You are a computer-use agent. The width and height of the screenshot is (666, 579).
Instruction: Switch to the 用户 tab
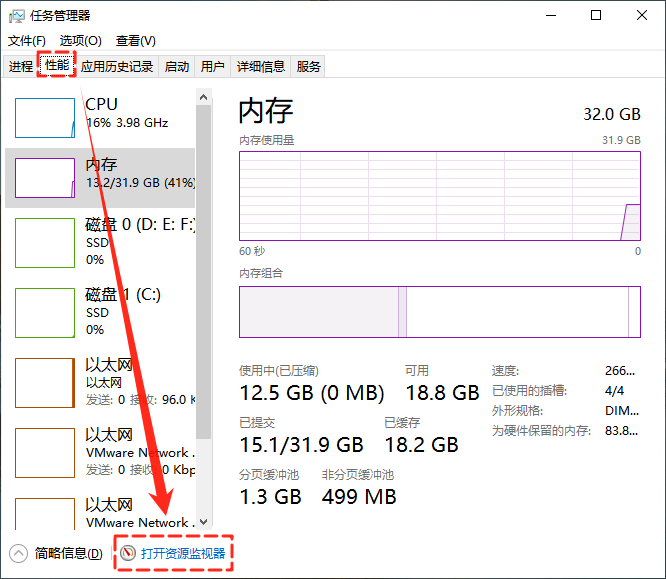[x=212, y=67]
